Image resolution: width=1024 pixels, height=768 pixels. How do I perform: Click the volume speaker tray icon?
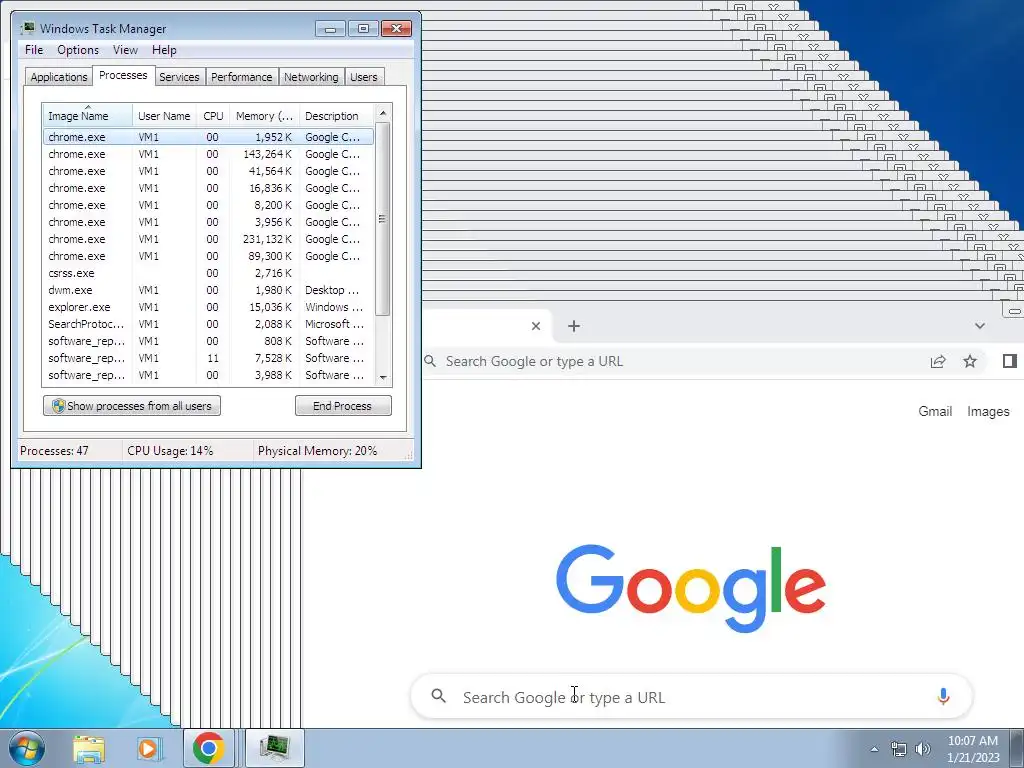pyautogui.click(x=923, y=749)
